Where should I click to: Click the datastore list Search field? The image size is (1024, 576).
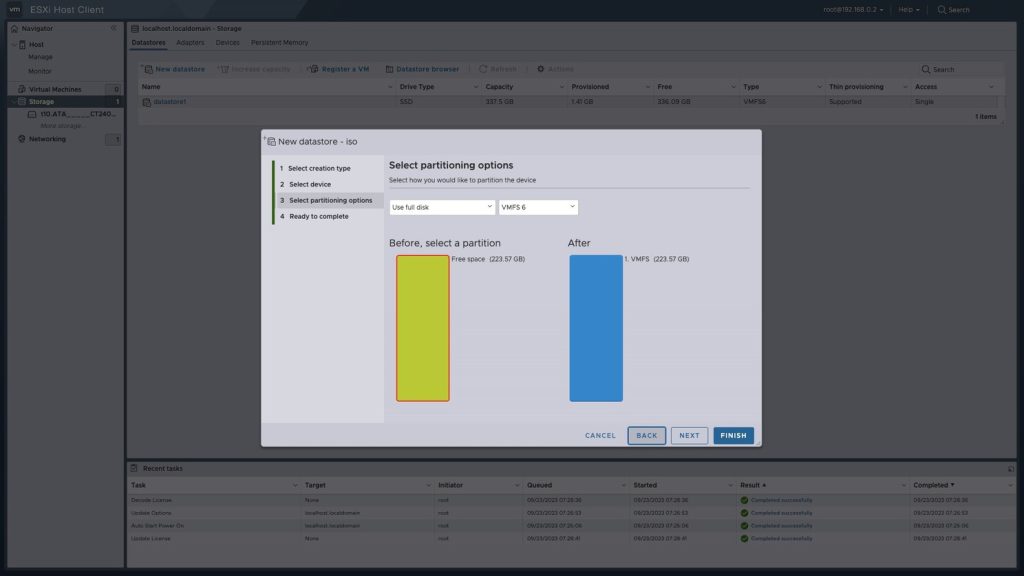960,69
